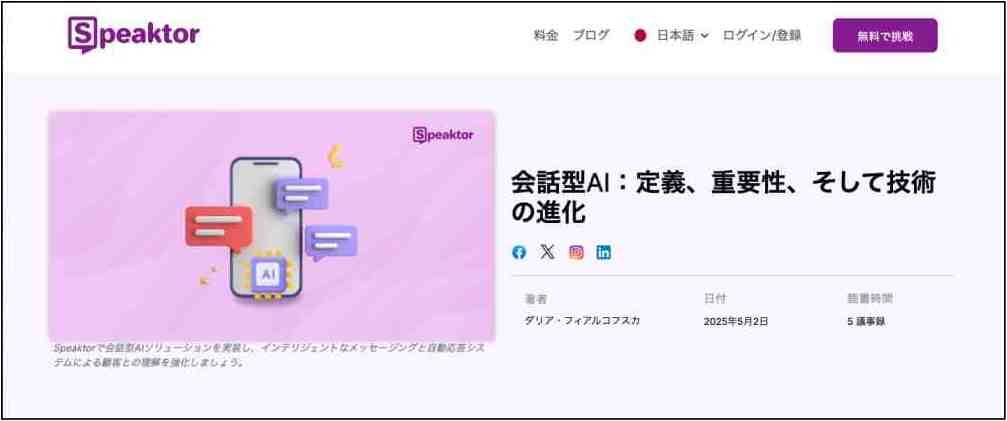Click the date 2025年5月2日
Screen dimensions: 1007x421
[x=736, y=322]
